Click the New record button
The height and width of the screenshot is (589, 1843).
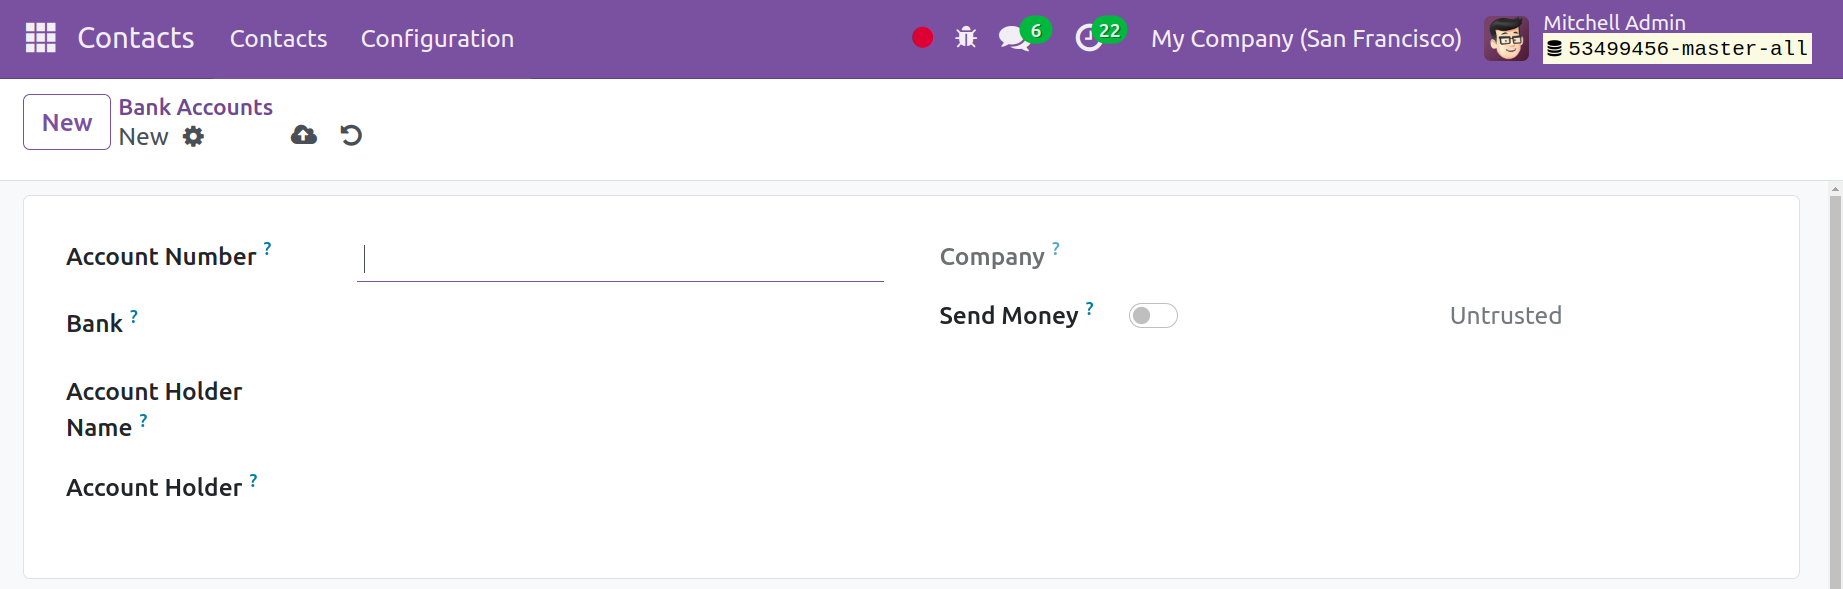67,122
